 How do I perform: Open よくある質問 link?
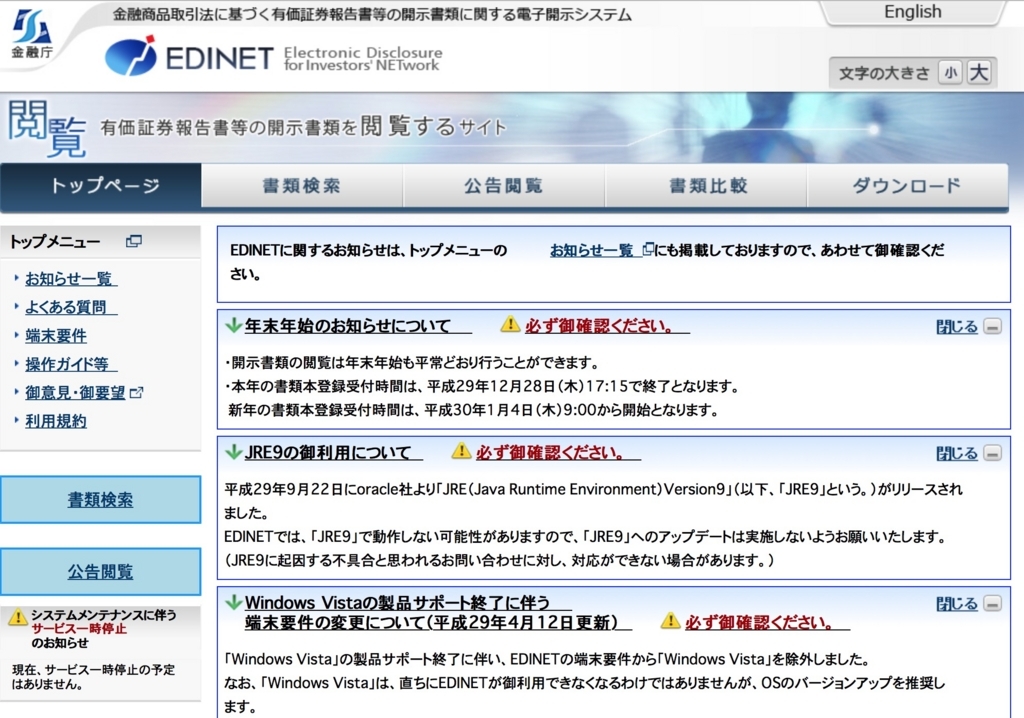click(x=71, y=307)
